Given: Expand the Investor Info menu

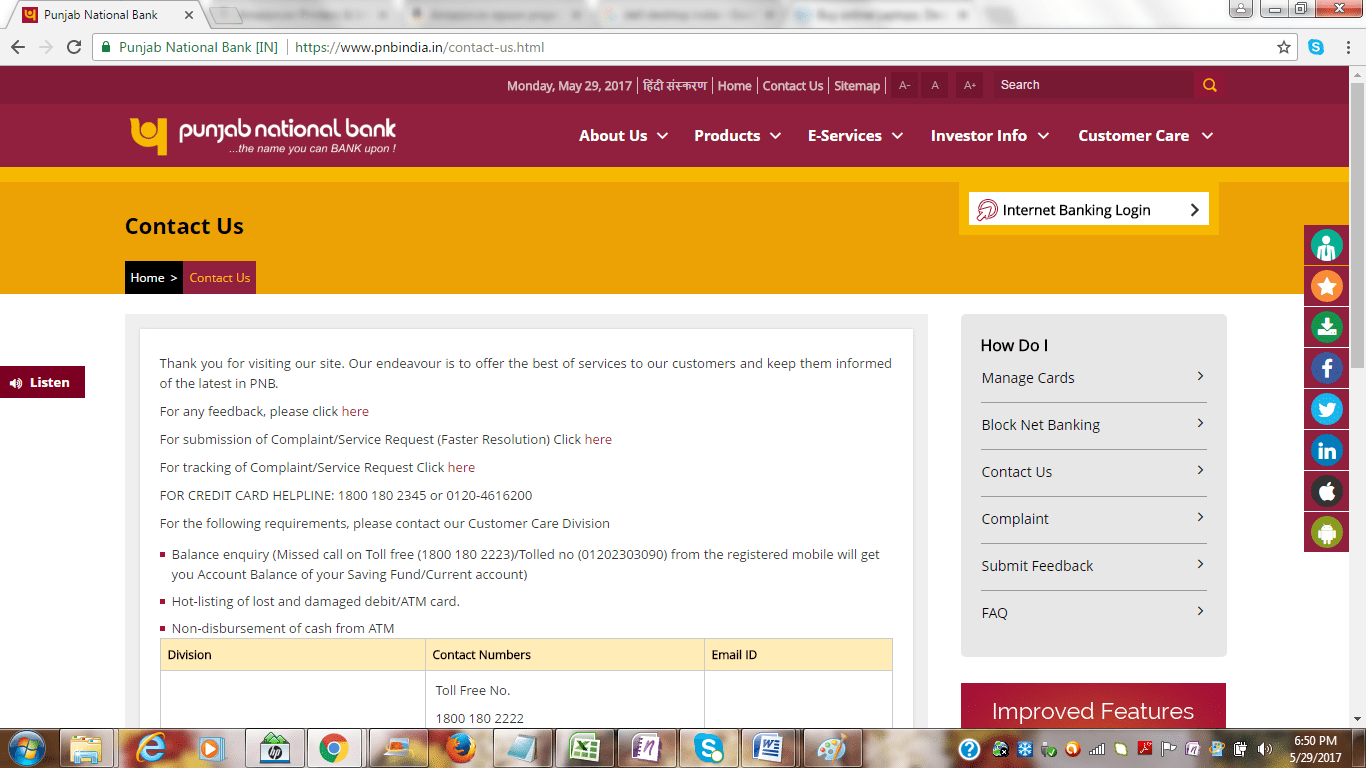Looking at the screenshot, I should [x=990, y=136].
